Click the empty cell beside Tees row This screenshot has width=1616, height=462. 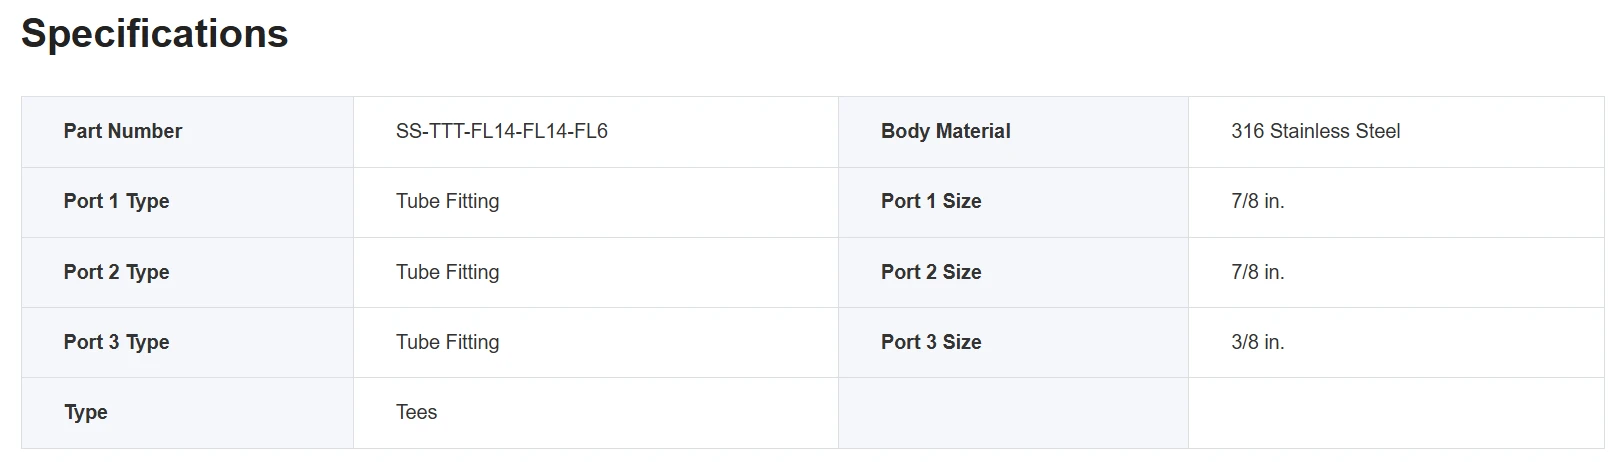(1013, 413)
